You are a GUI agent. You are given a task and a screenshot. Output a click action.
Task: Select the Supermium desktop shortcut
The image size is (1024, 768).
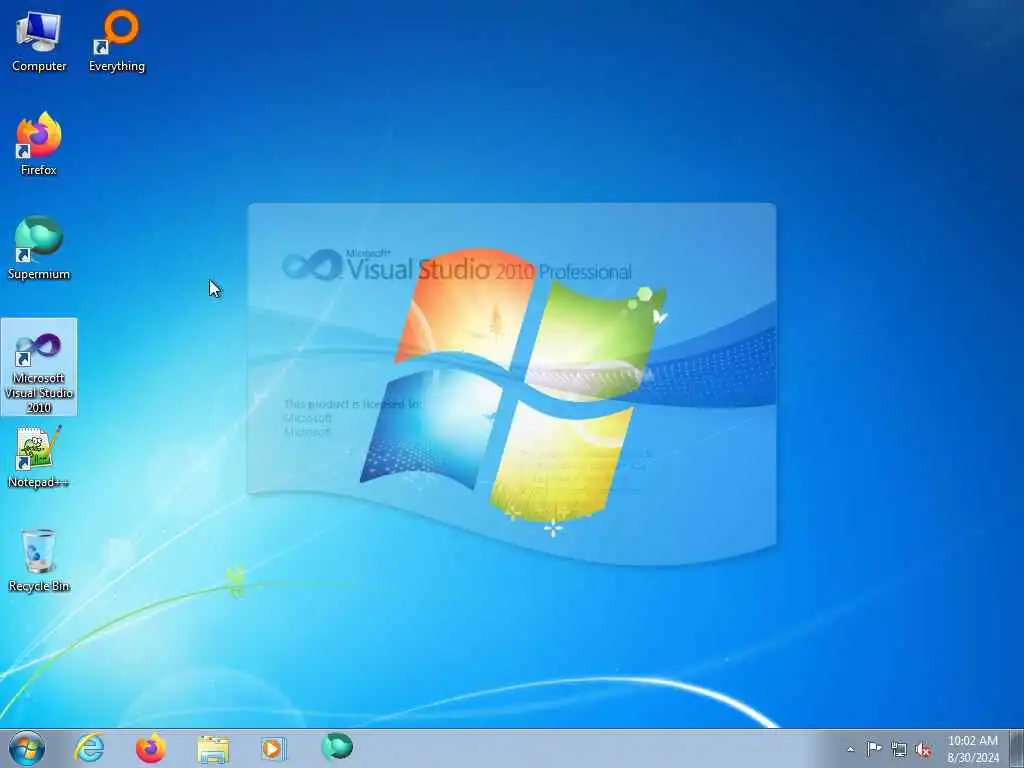(39, 248)
